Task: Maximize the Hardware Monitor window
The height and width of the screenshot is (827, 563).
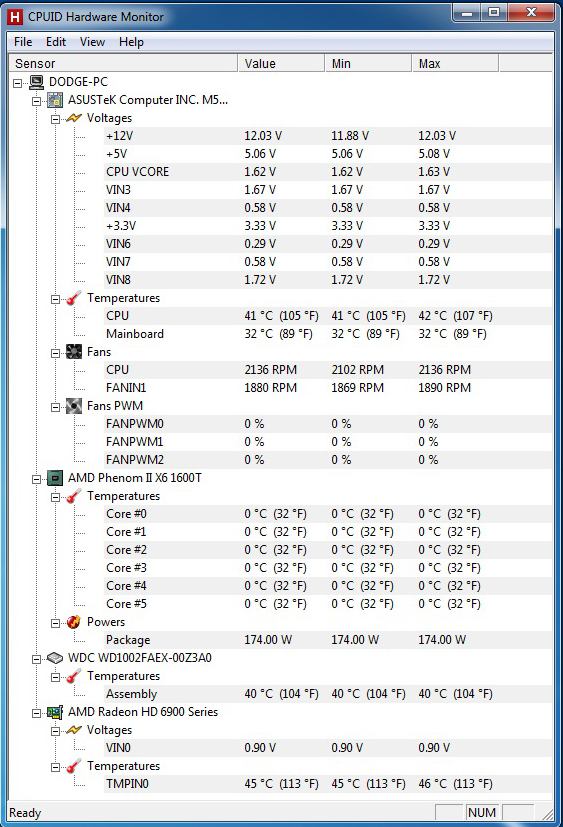Action: [494, 12]
